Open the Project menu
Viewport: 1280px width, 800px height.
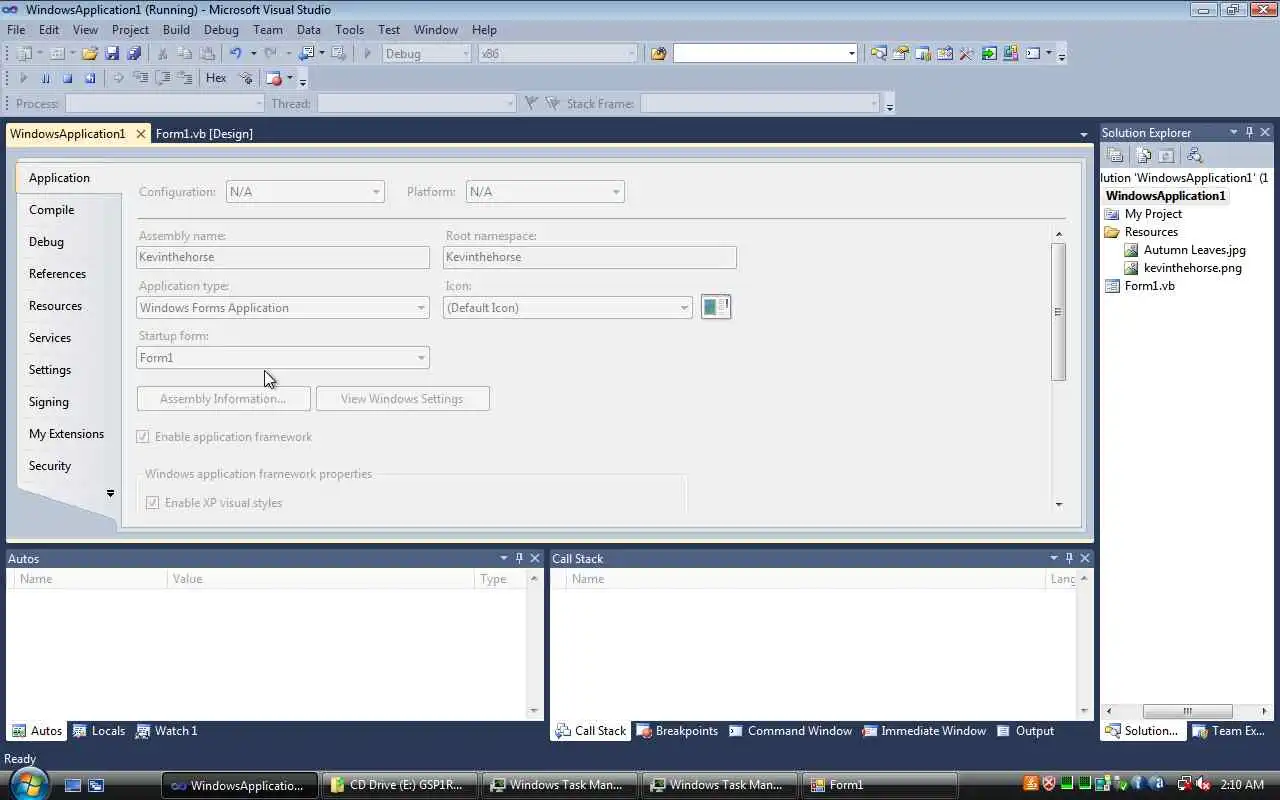[x=130, y=30]
